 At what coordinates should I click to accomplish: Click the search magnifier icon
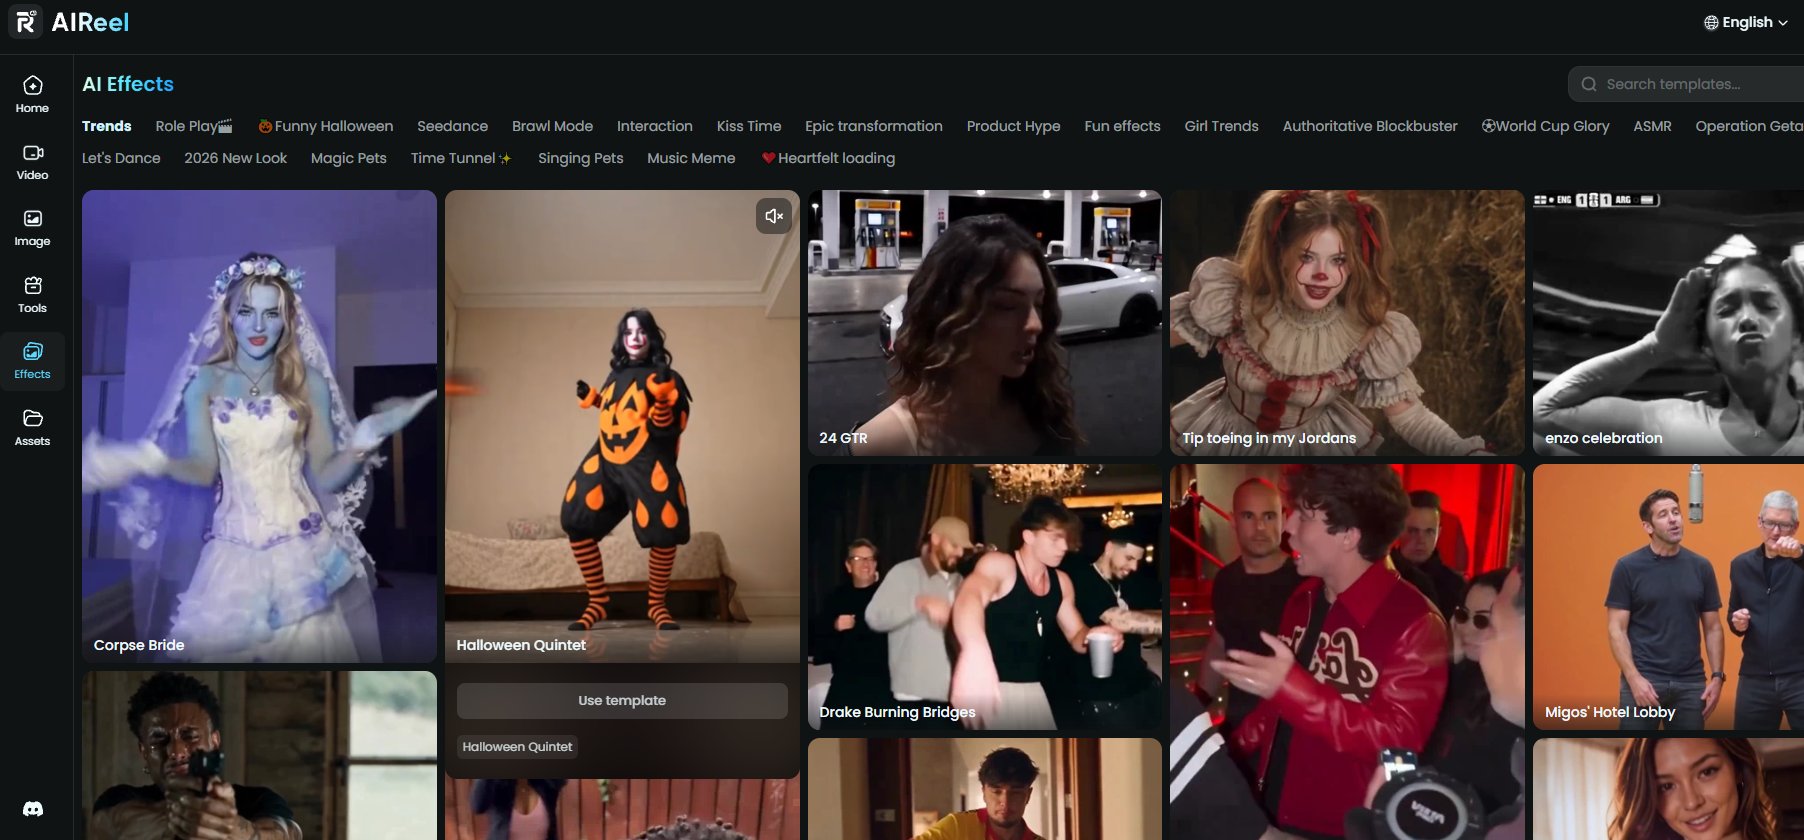click(1589, 84)
